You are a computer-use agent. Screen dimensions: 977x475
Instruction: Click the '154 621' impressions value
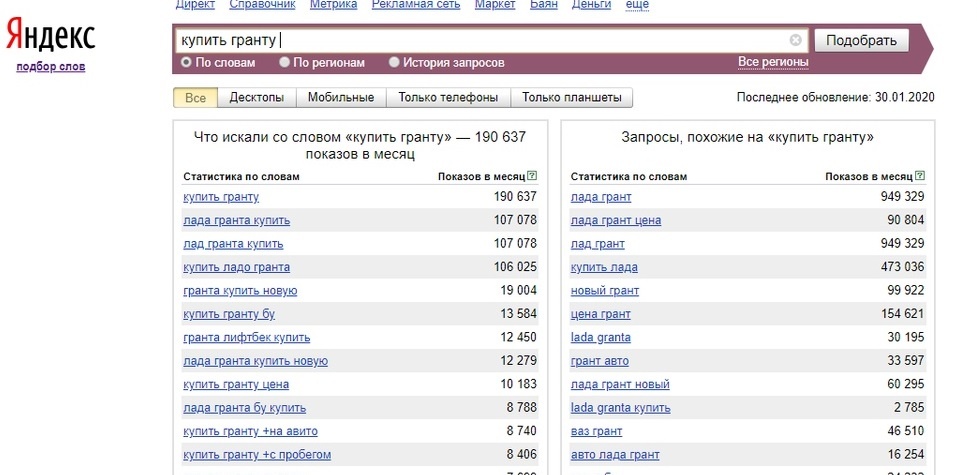coord(902,314)
